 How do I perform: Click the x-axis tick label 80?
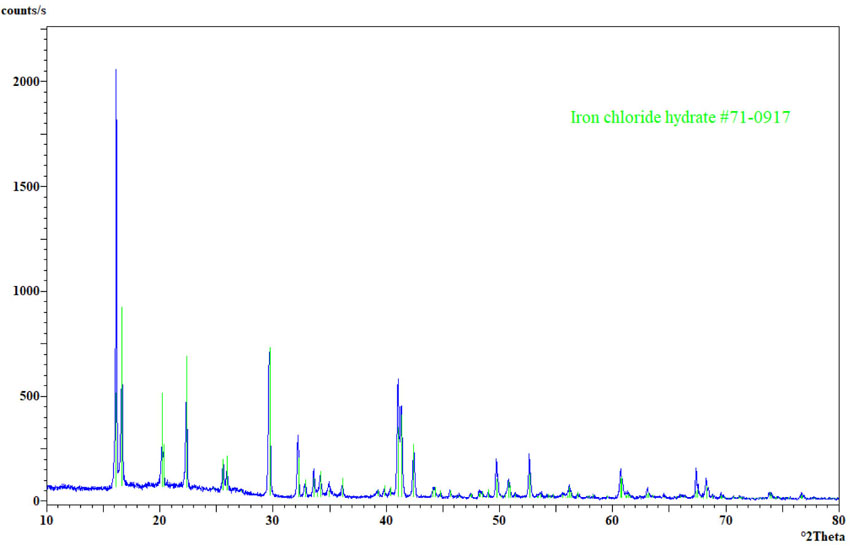point(839,521)
